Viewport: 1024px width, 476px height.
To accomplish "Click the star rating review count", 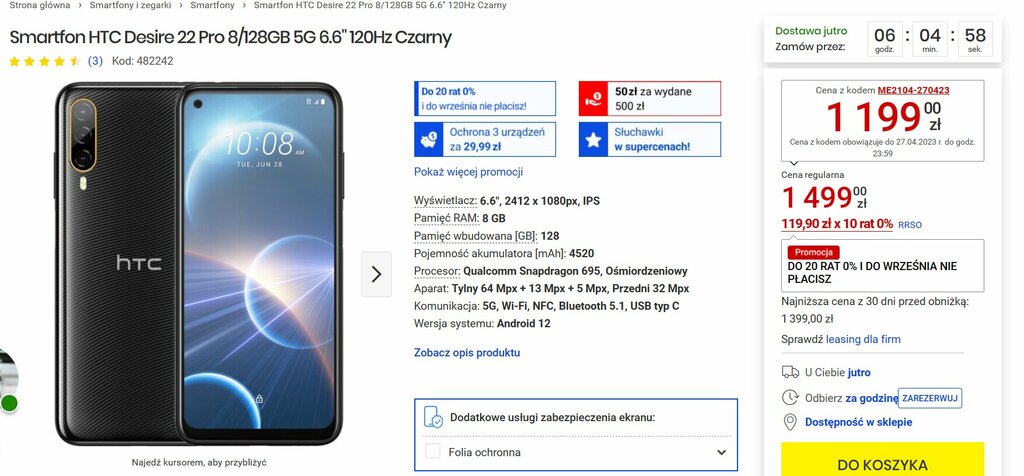I will pos(95,61).
